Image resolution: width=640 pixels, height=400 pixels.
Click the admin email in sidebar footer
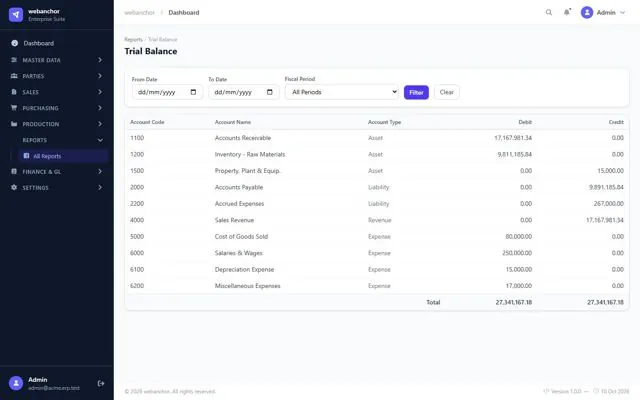click(54, 388)
